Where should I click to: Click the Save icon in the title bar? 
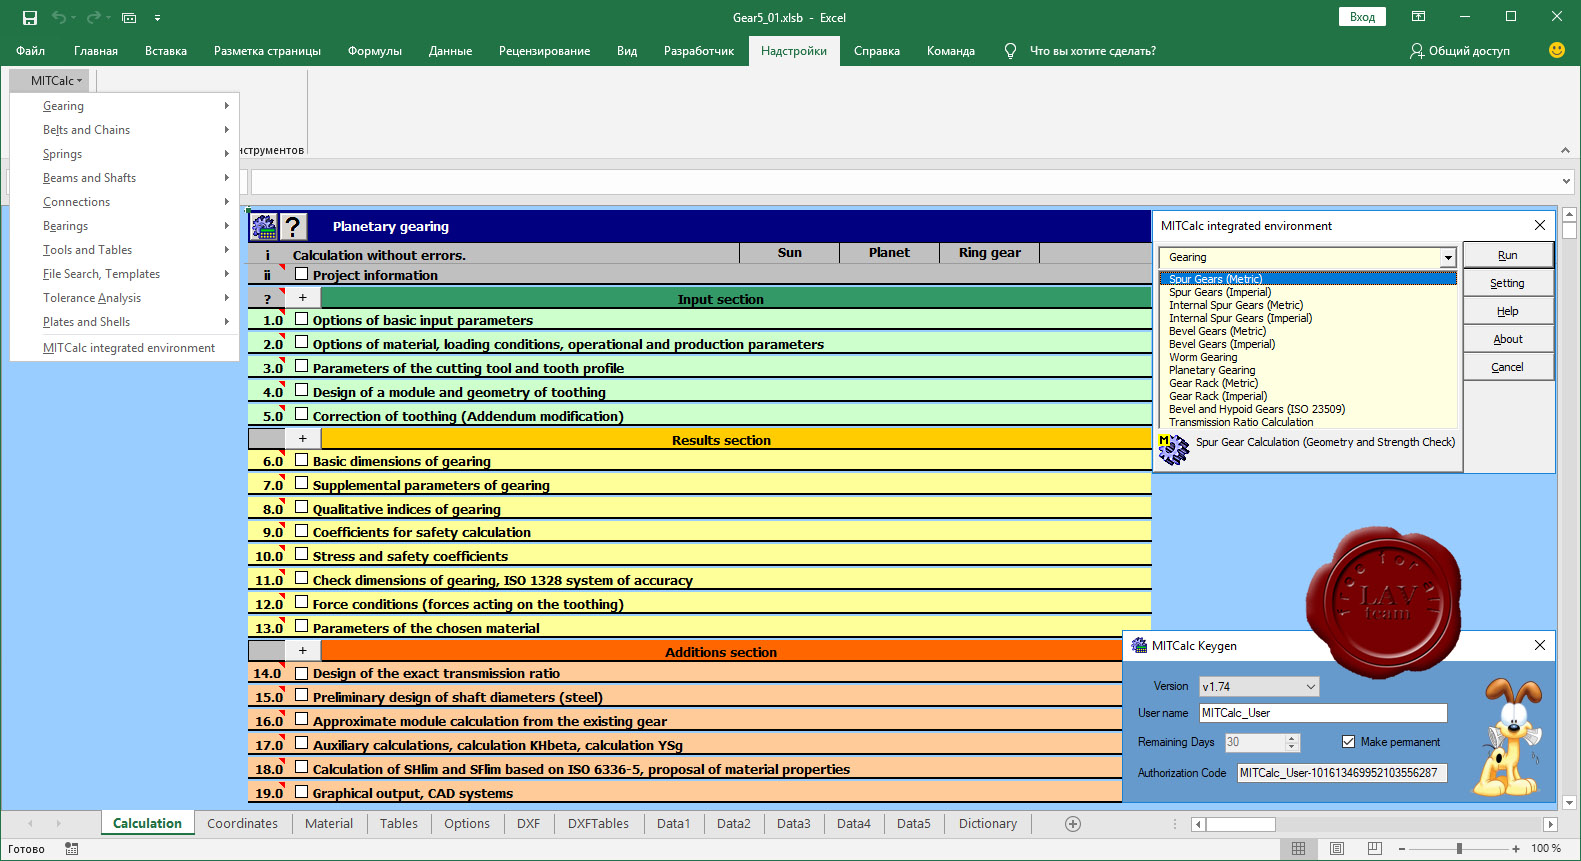[x=30, y=18]
